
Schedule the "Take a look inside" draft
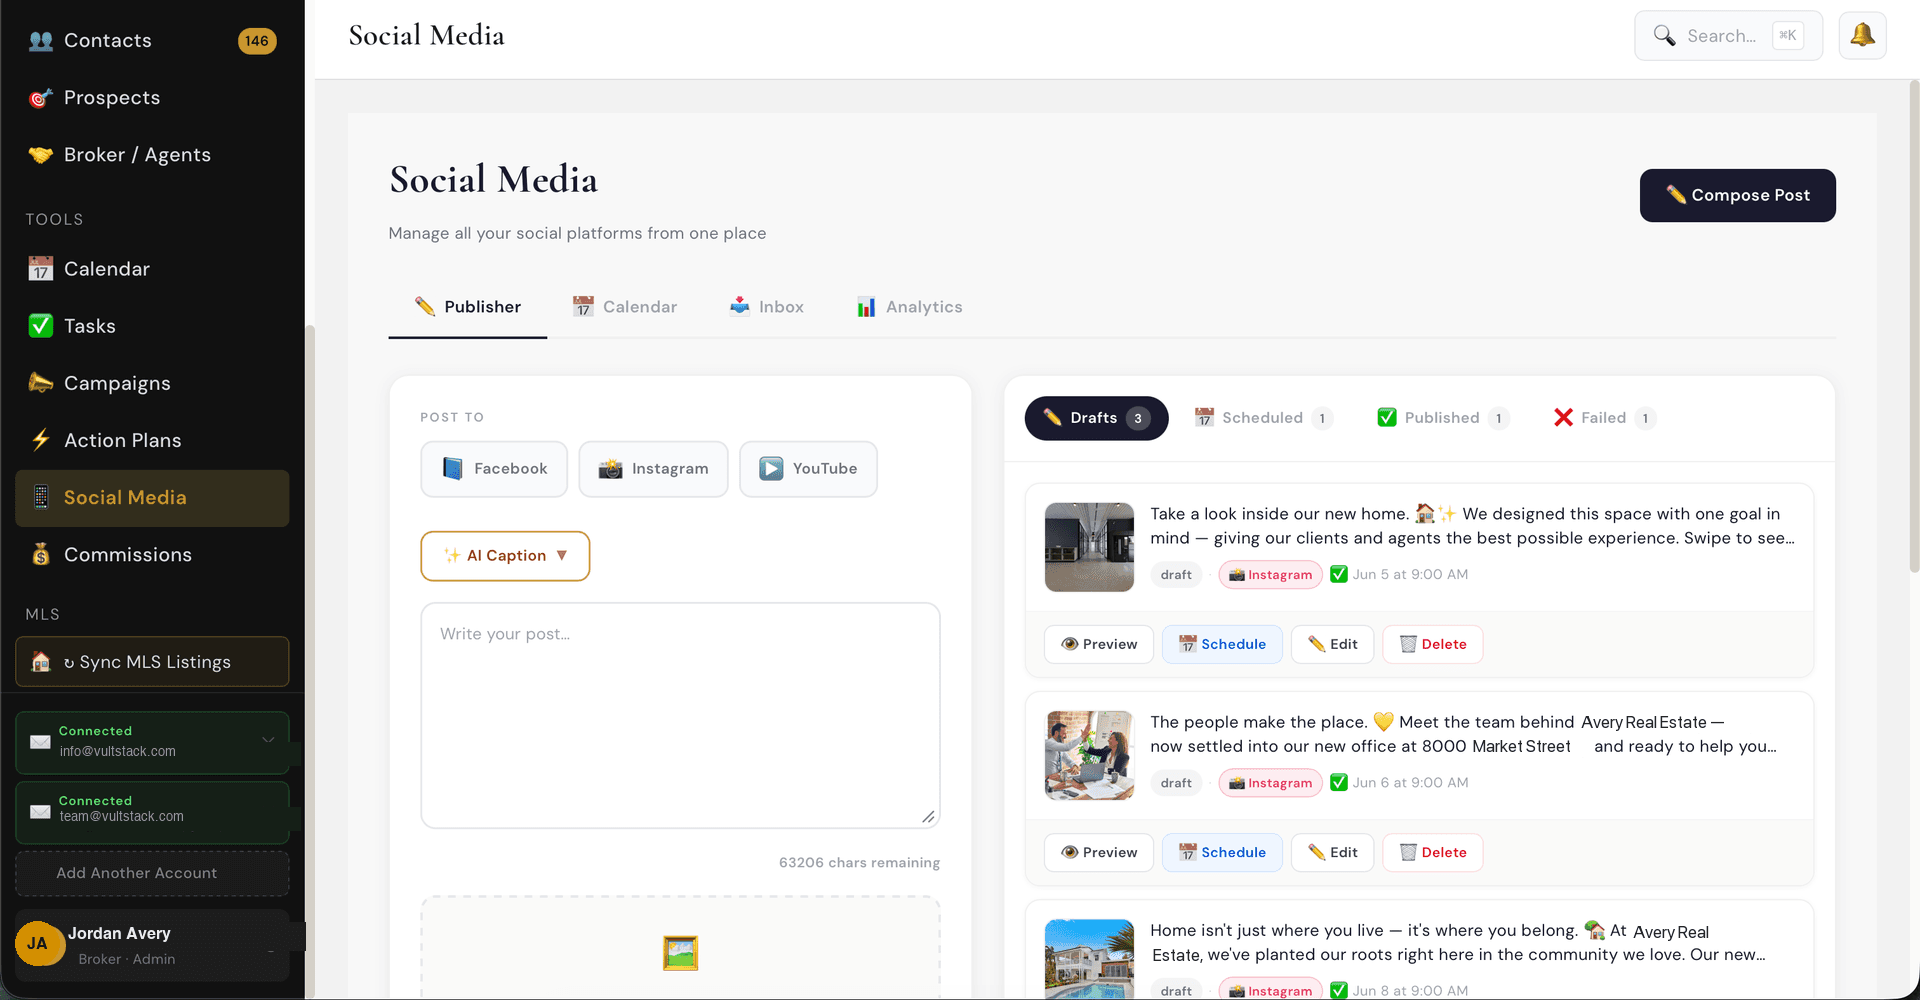pos(1222,645)
